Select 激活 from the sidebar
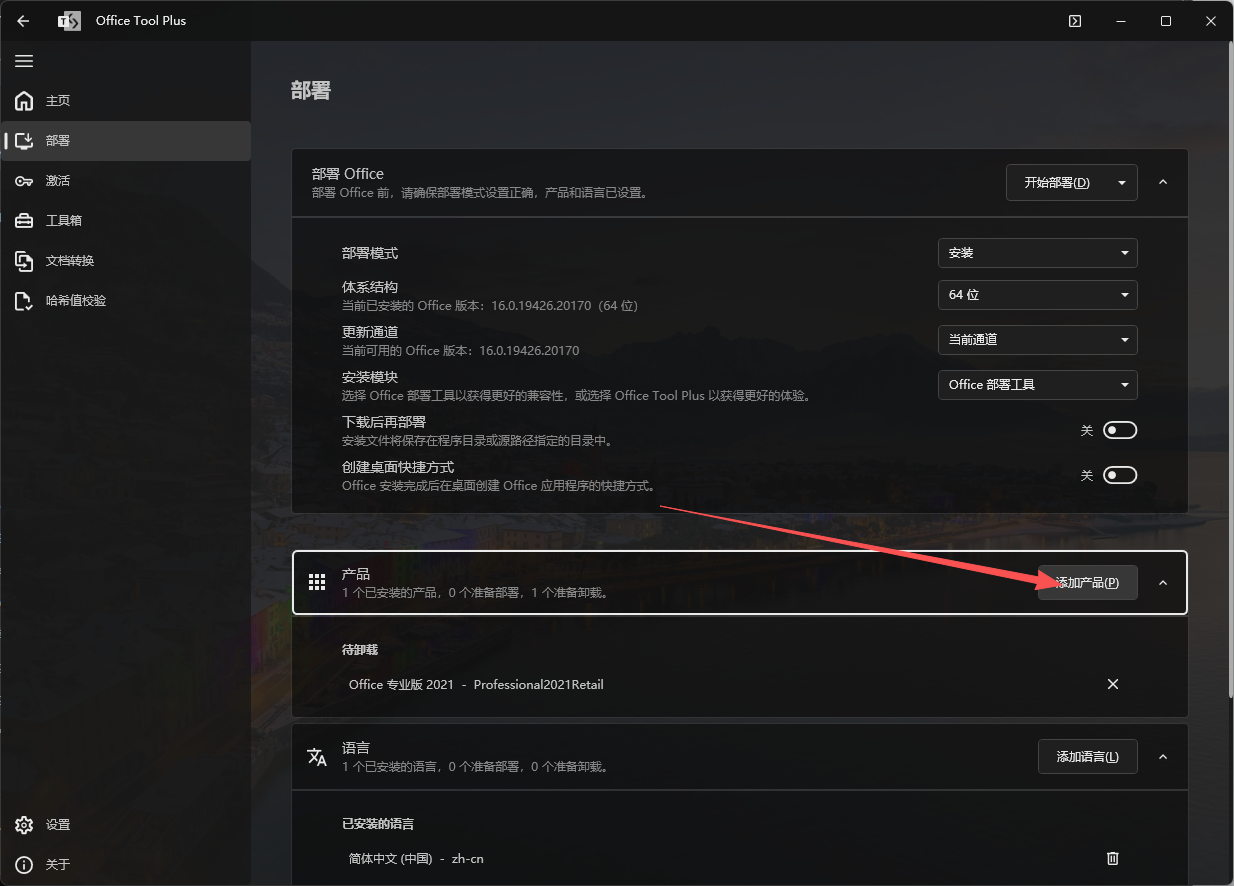Viewport: 1234px width, 886px height. click(57, 180)
